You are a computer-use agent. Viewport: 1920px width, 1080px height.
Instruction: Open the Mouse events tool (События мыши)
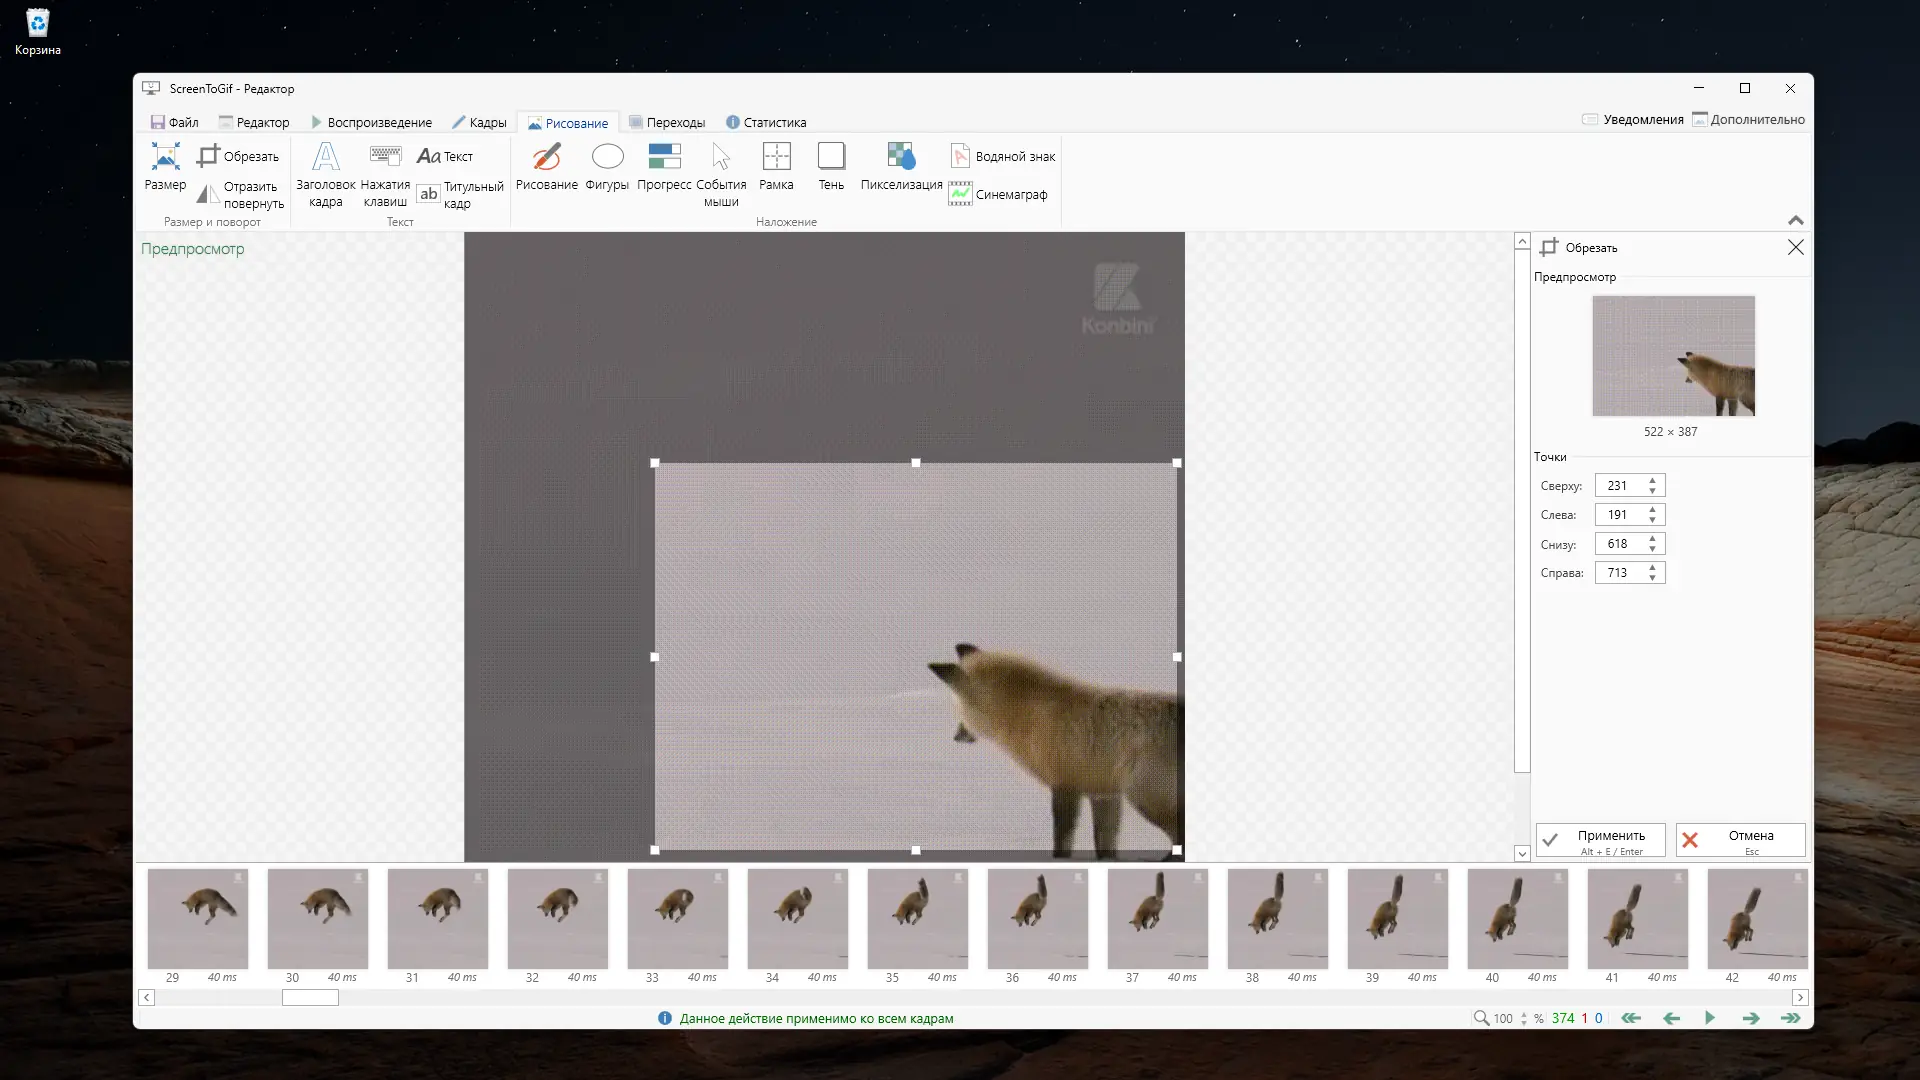click(721, 172)
